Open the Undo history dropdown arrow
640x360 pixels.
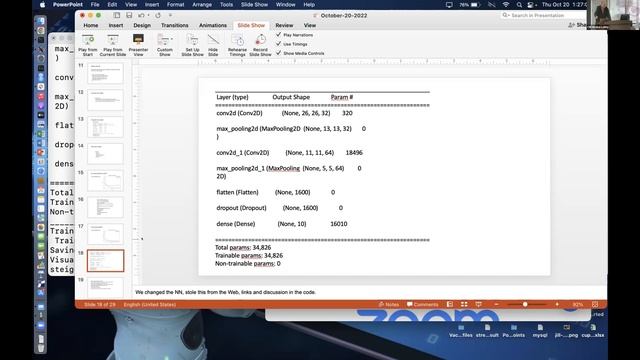[x=148, y=16]
